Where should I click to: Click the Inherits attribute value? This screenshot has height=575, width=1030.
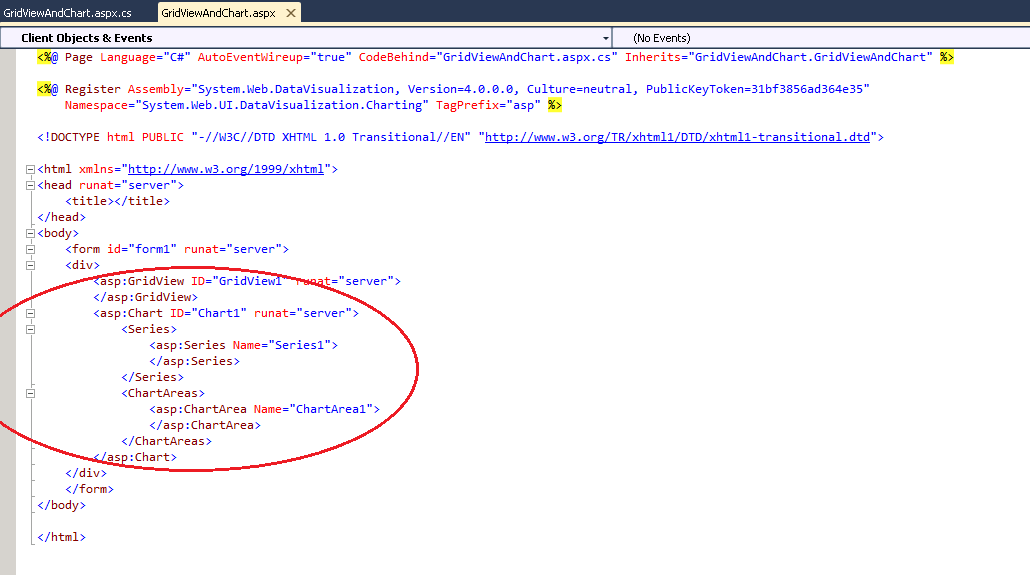click(811, 57)
